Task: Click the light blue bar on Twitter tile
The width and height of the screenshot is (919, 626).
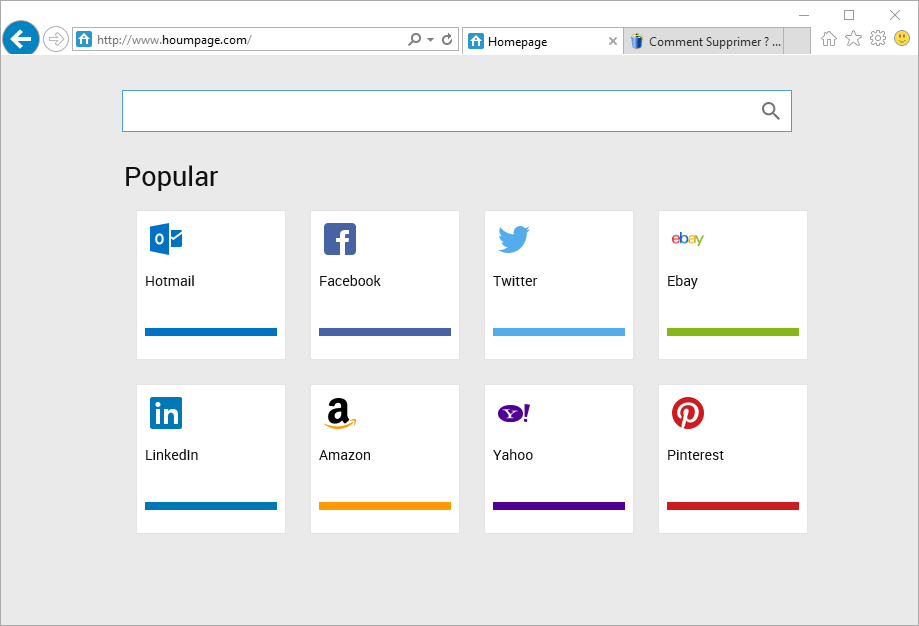Action: 559,332
